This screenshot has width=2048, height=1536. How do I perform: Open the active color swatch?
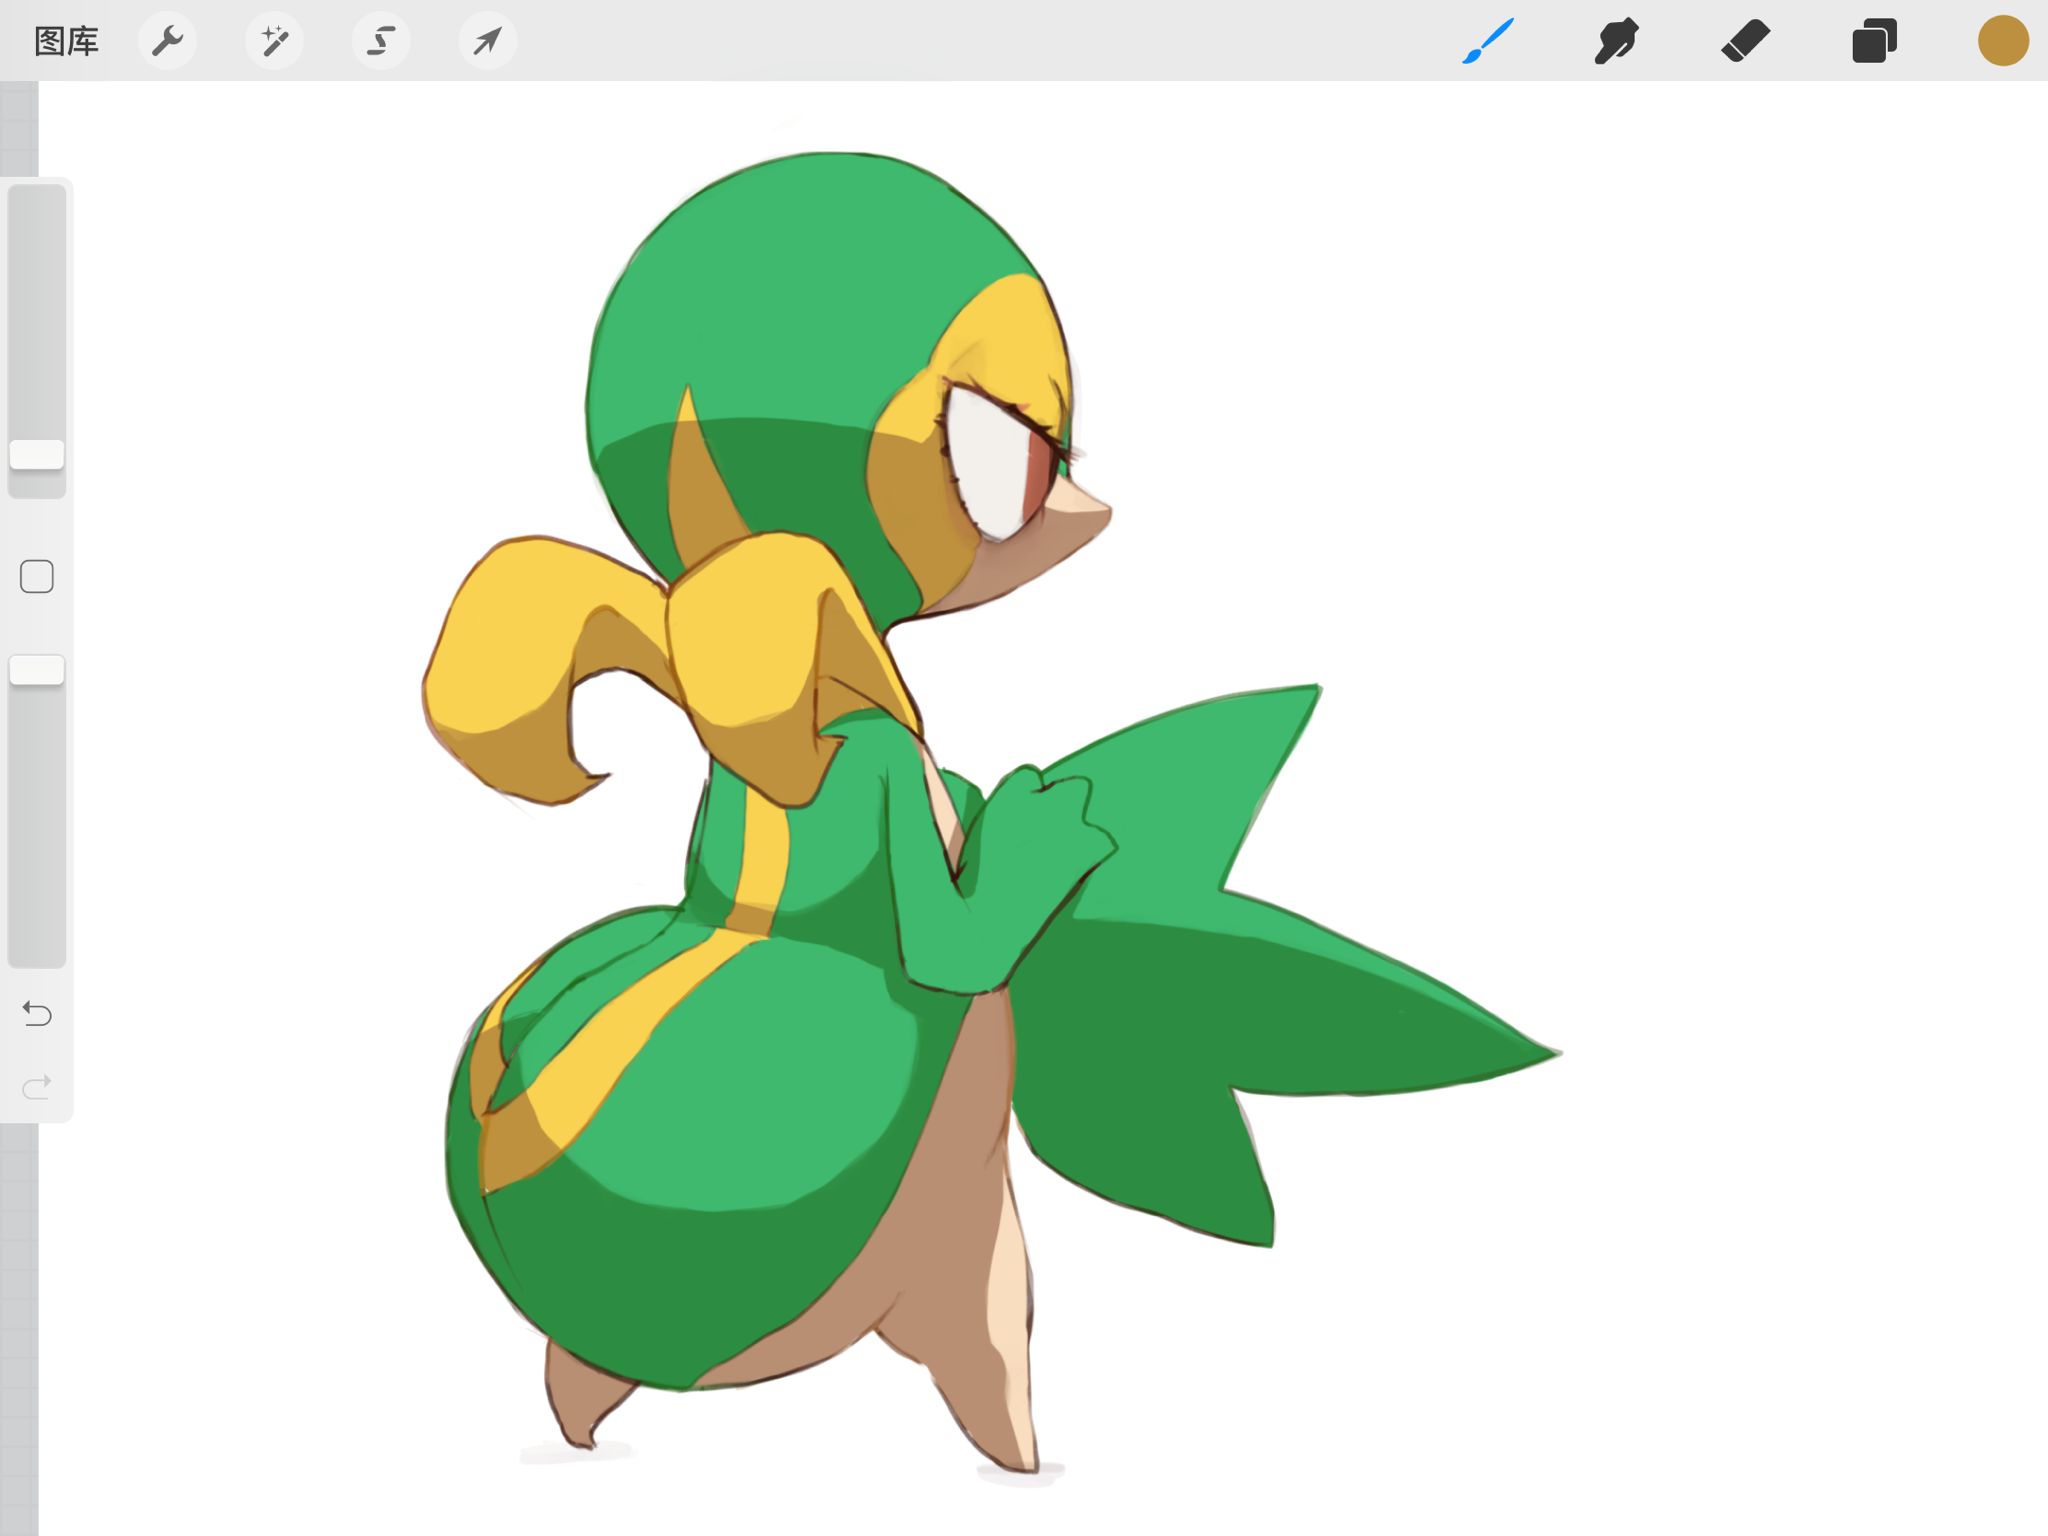pos(2003,42)
